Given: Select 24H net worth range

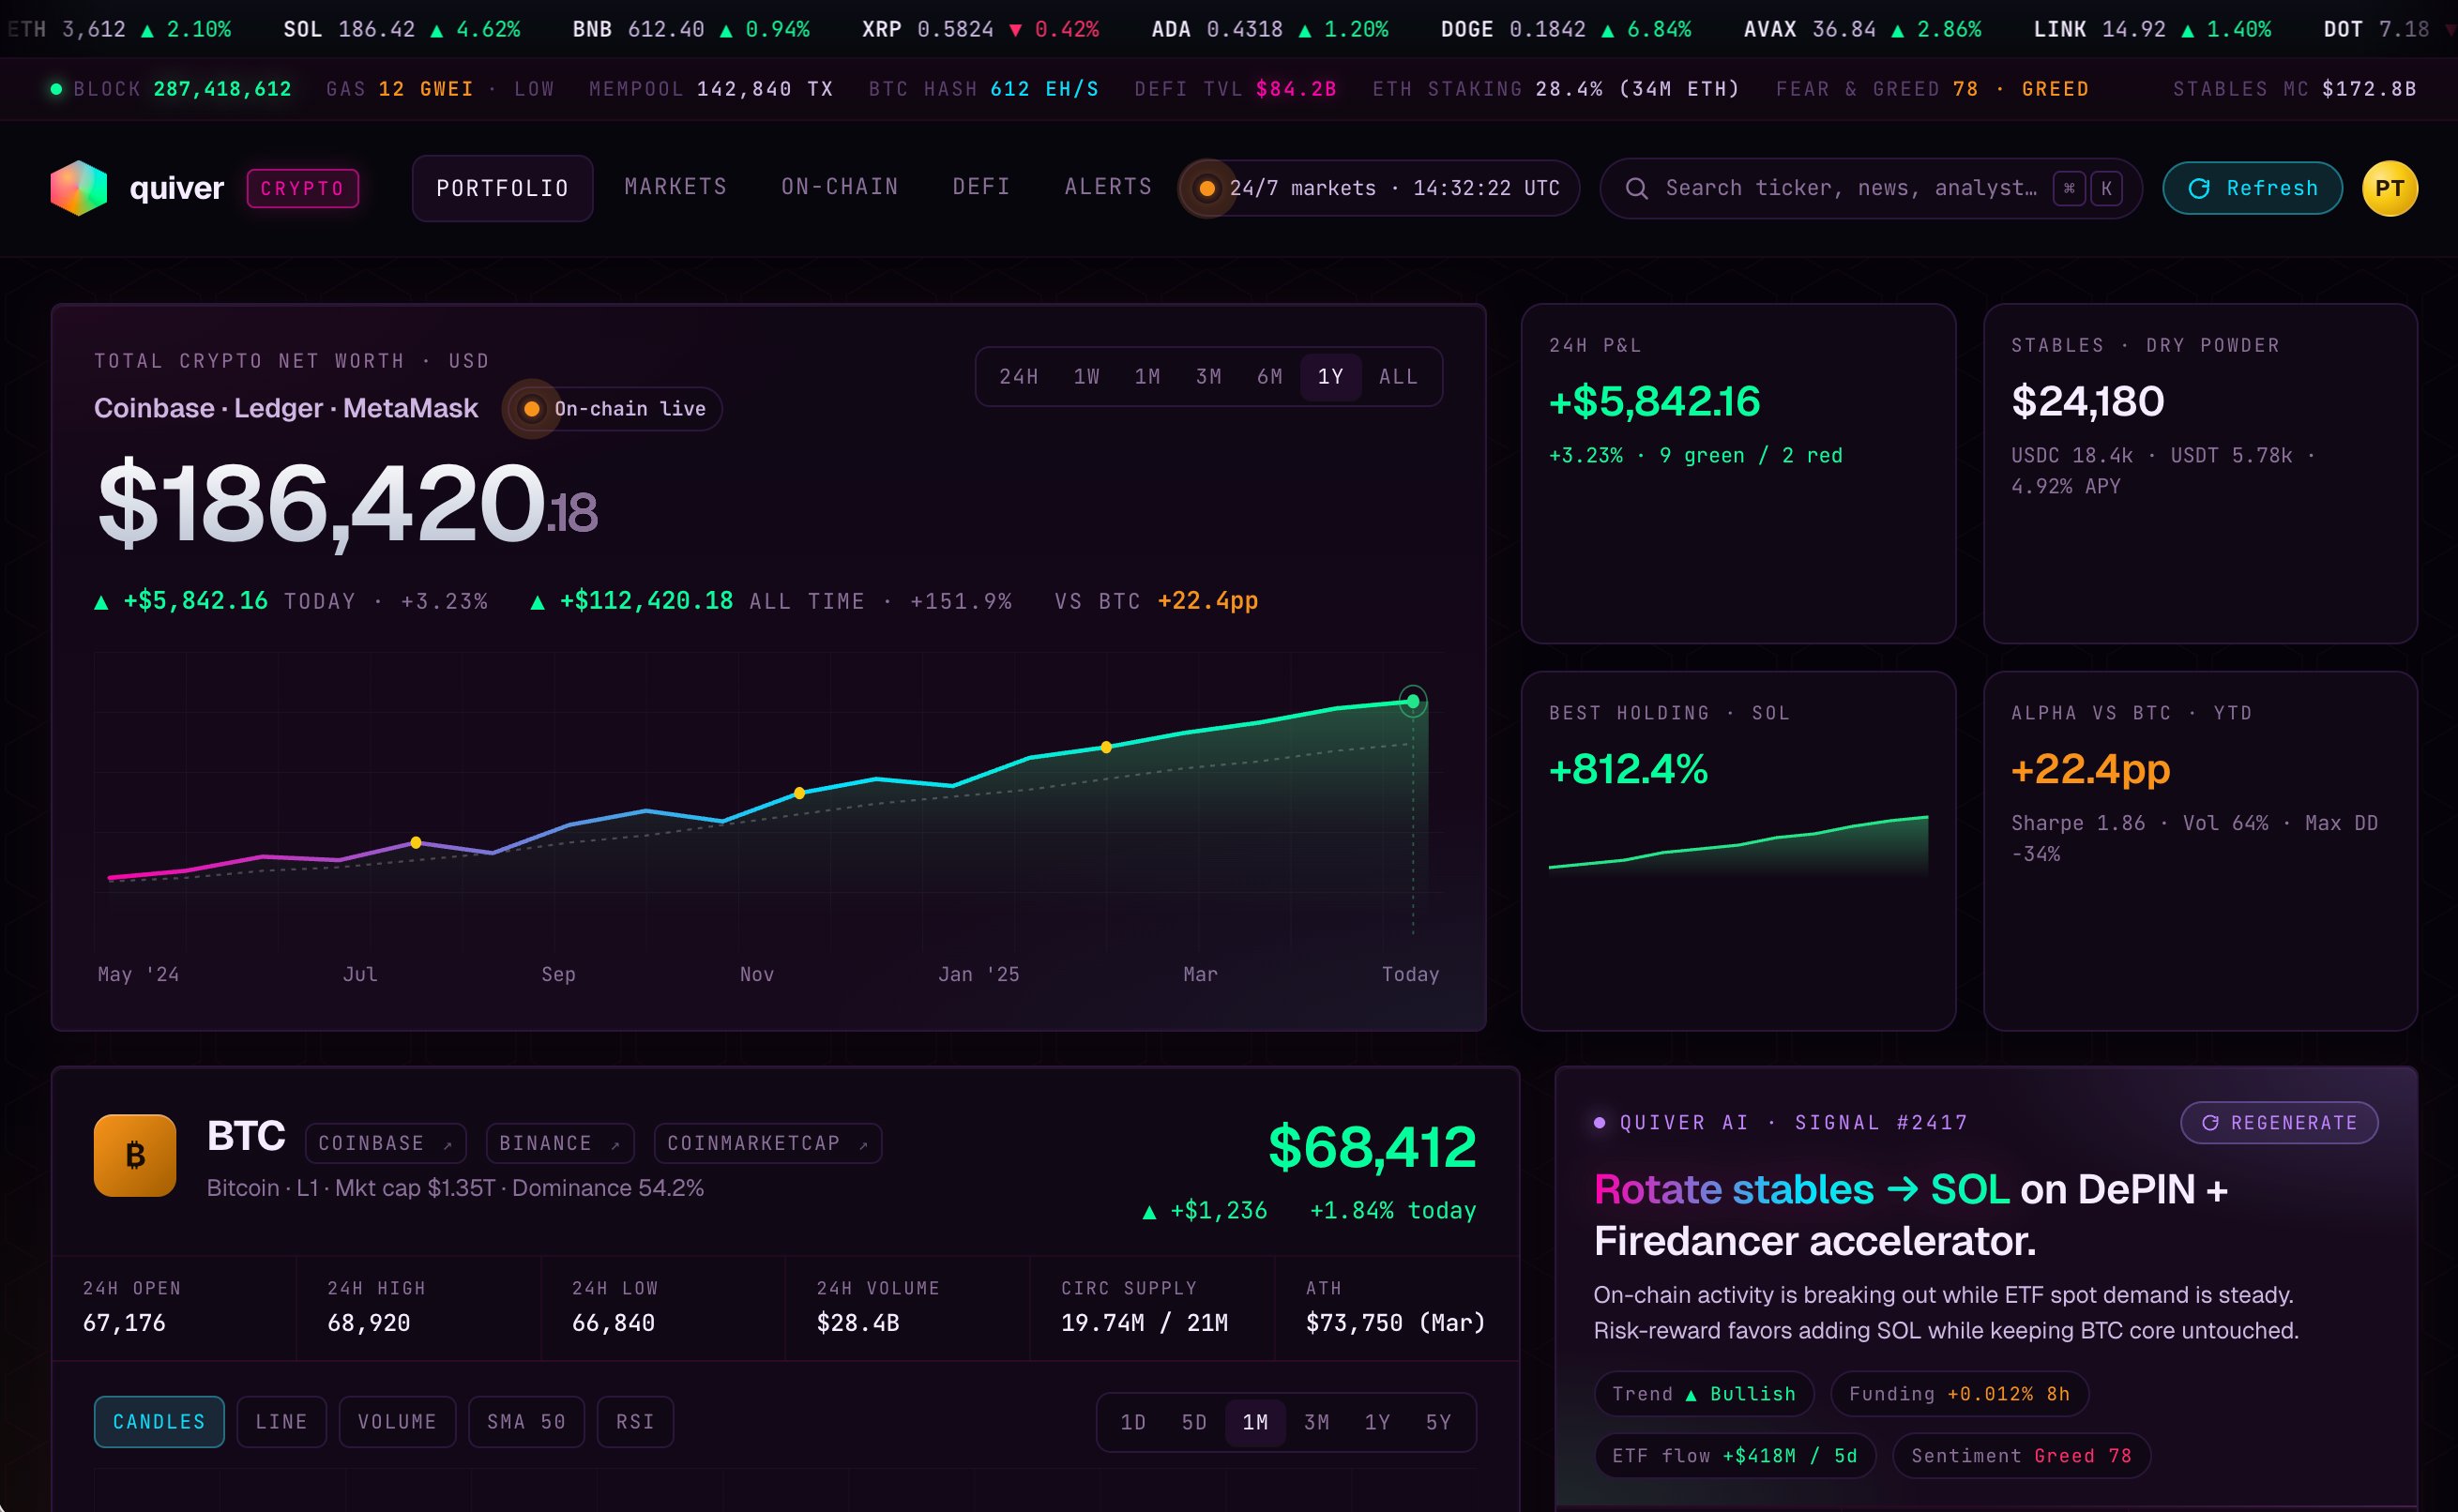Looking at the screenshot, I should point(1018,377).
